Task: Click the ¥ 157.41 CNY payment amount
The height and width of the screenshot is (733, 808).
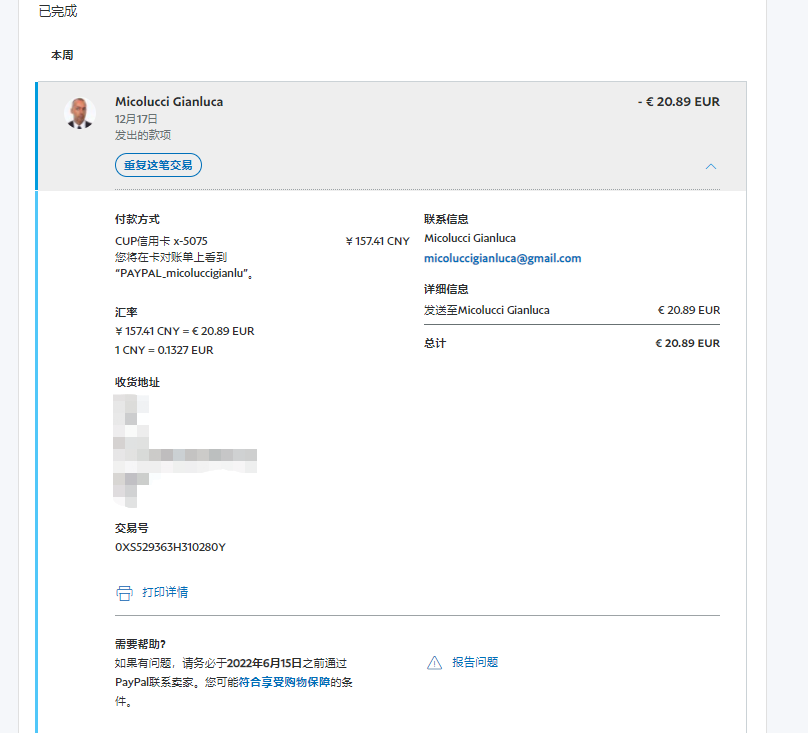Action: coord(377,241)
